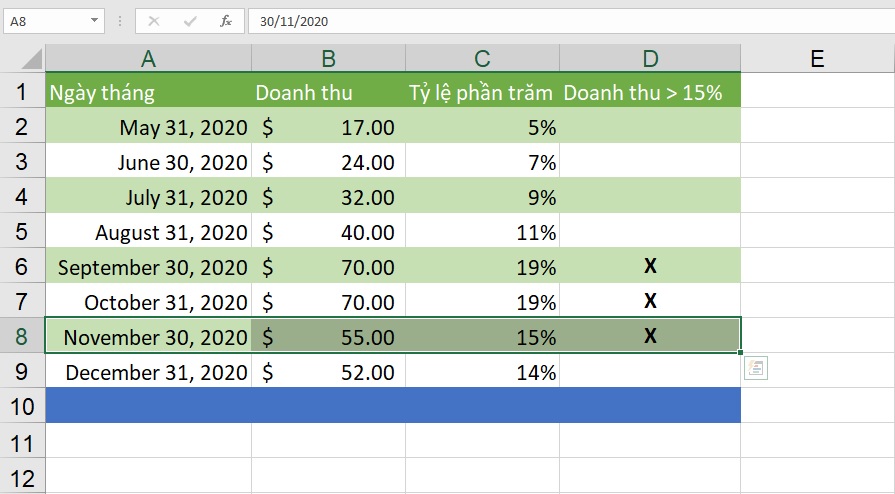The image size is (895, 494).
Task: Open the Quick Analysis icon below the selection
Action: point(756,368)
